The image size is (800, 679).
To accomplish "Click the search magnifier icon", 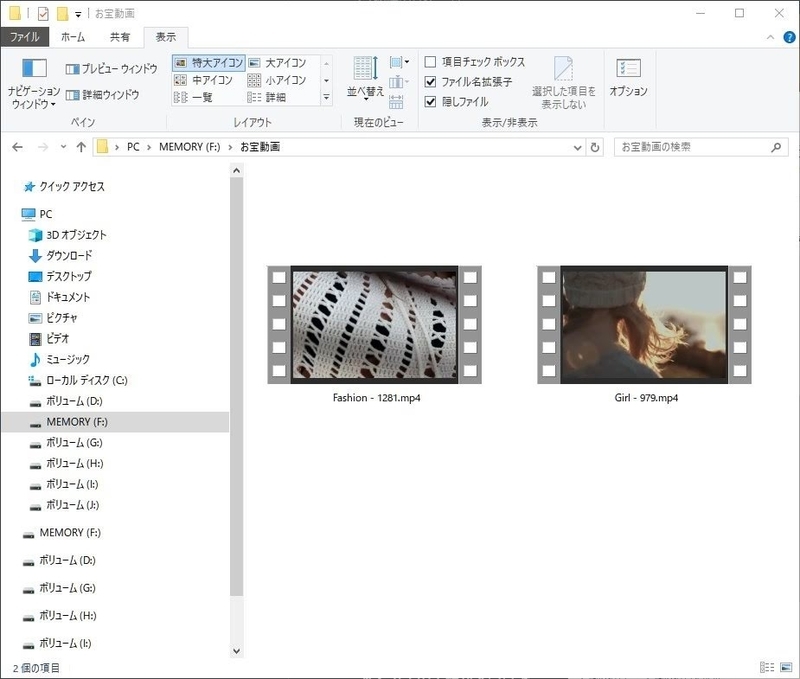I will tap(776, 147).
